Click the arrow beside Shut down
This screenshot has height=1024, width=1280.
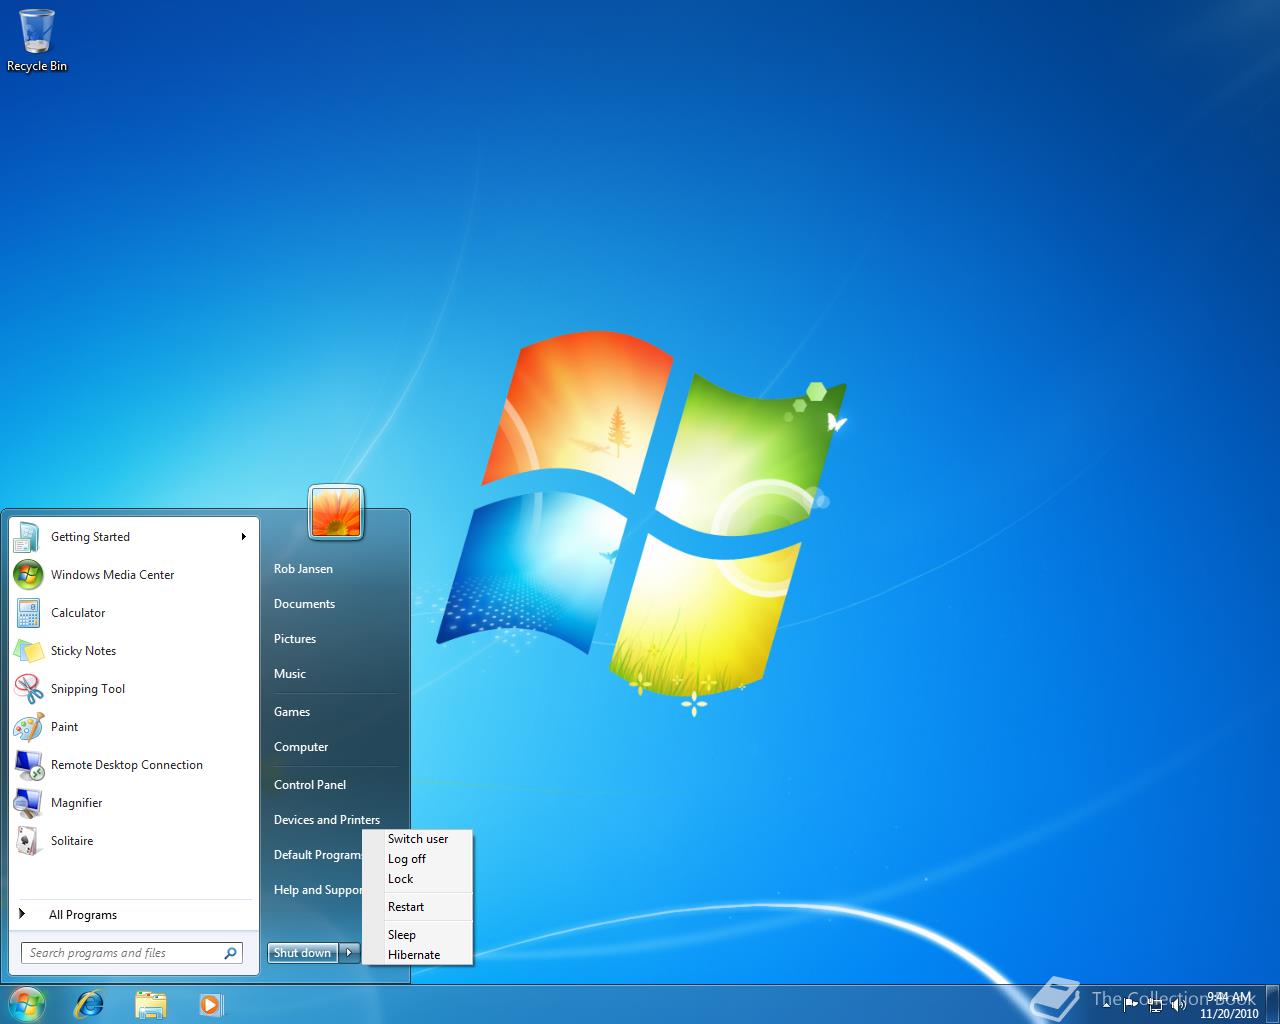(x=349, y=953)
